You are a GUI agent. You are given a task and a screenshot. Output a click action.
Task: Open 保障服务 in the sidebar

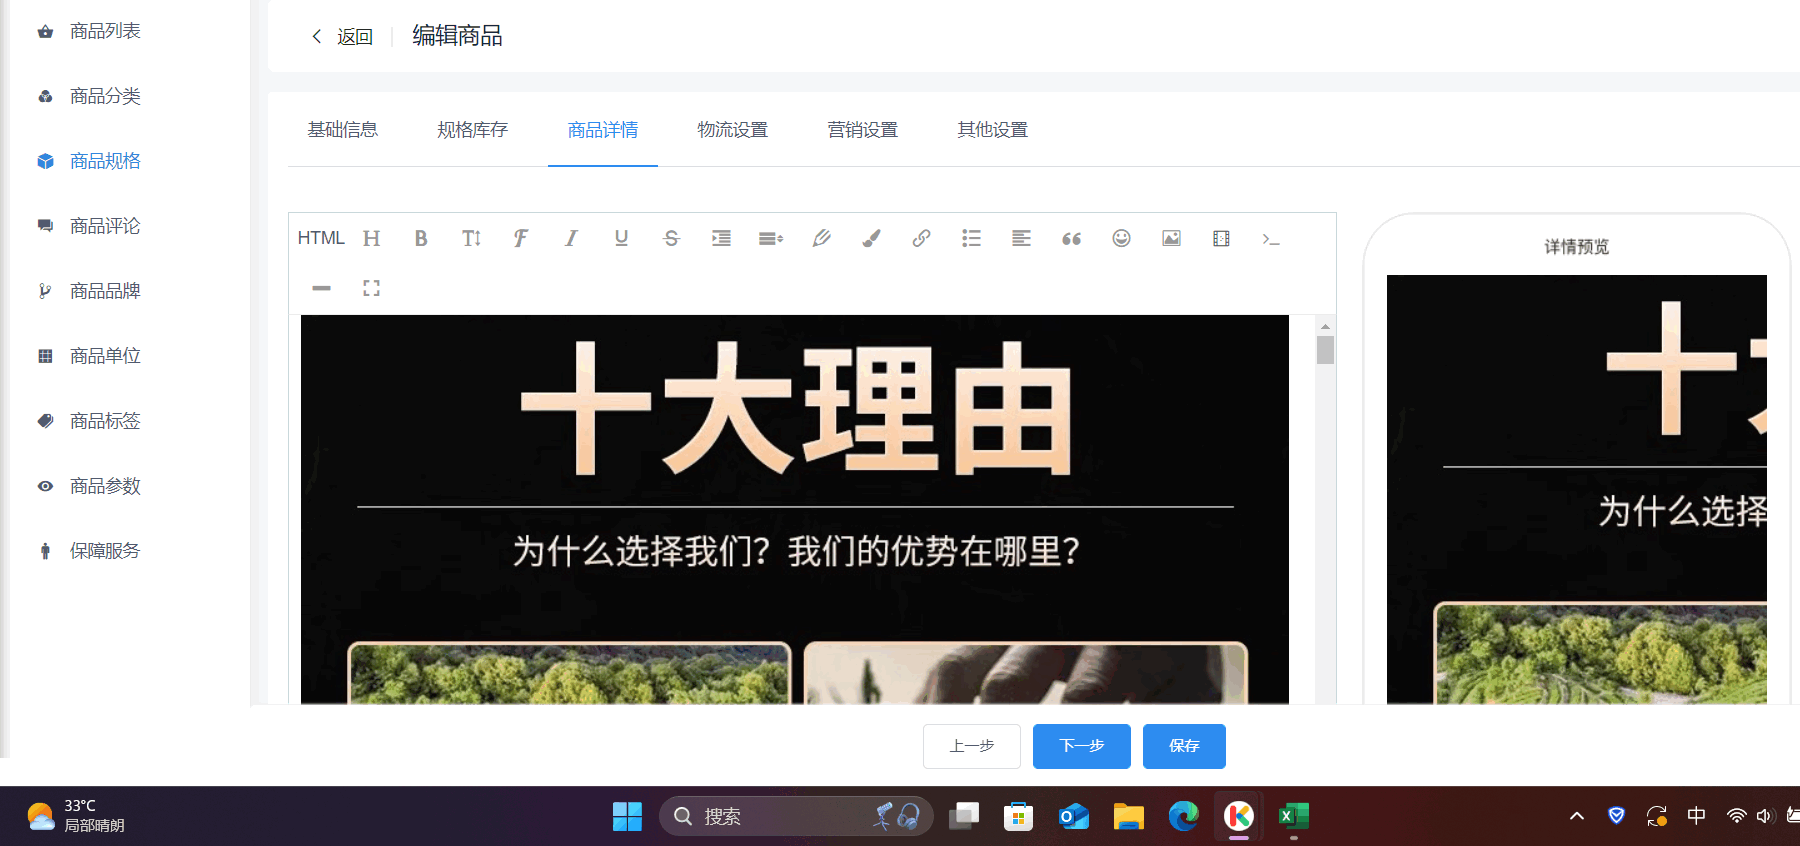pyautogui.click(x=105, y=552)
